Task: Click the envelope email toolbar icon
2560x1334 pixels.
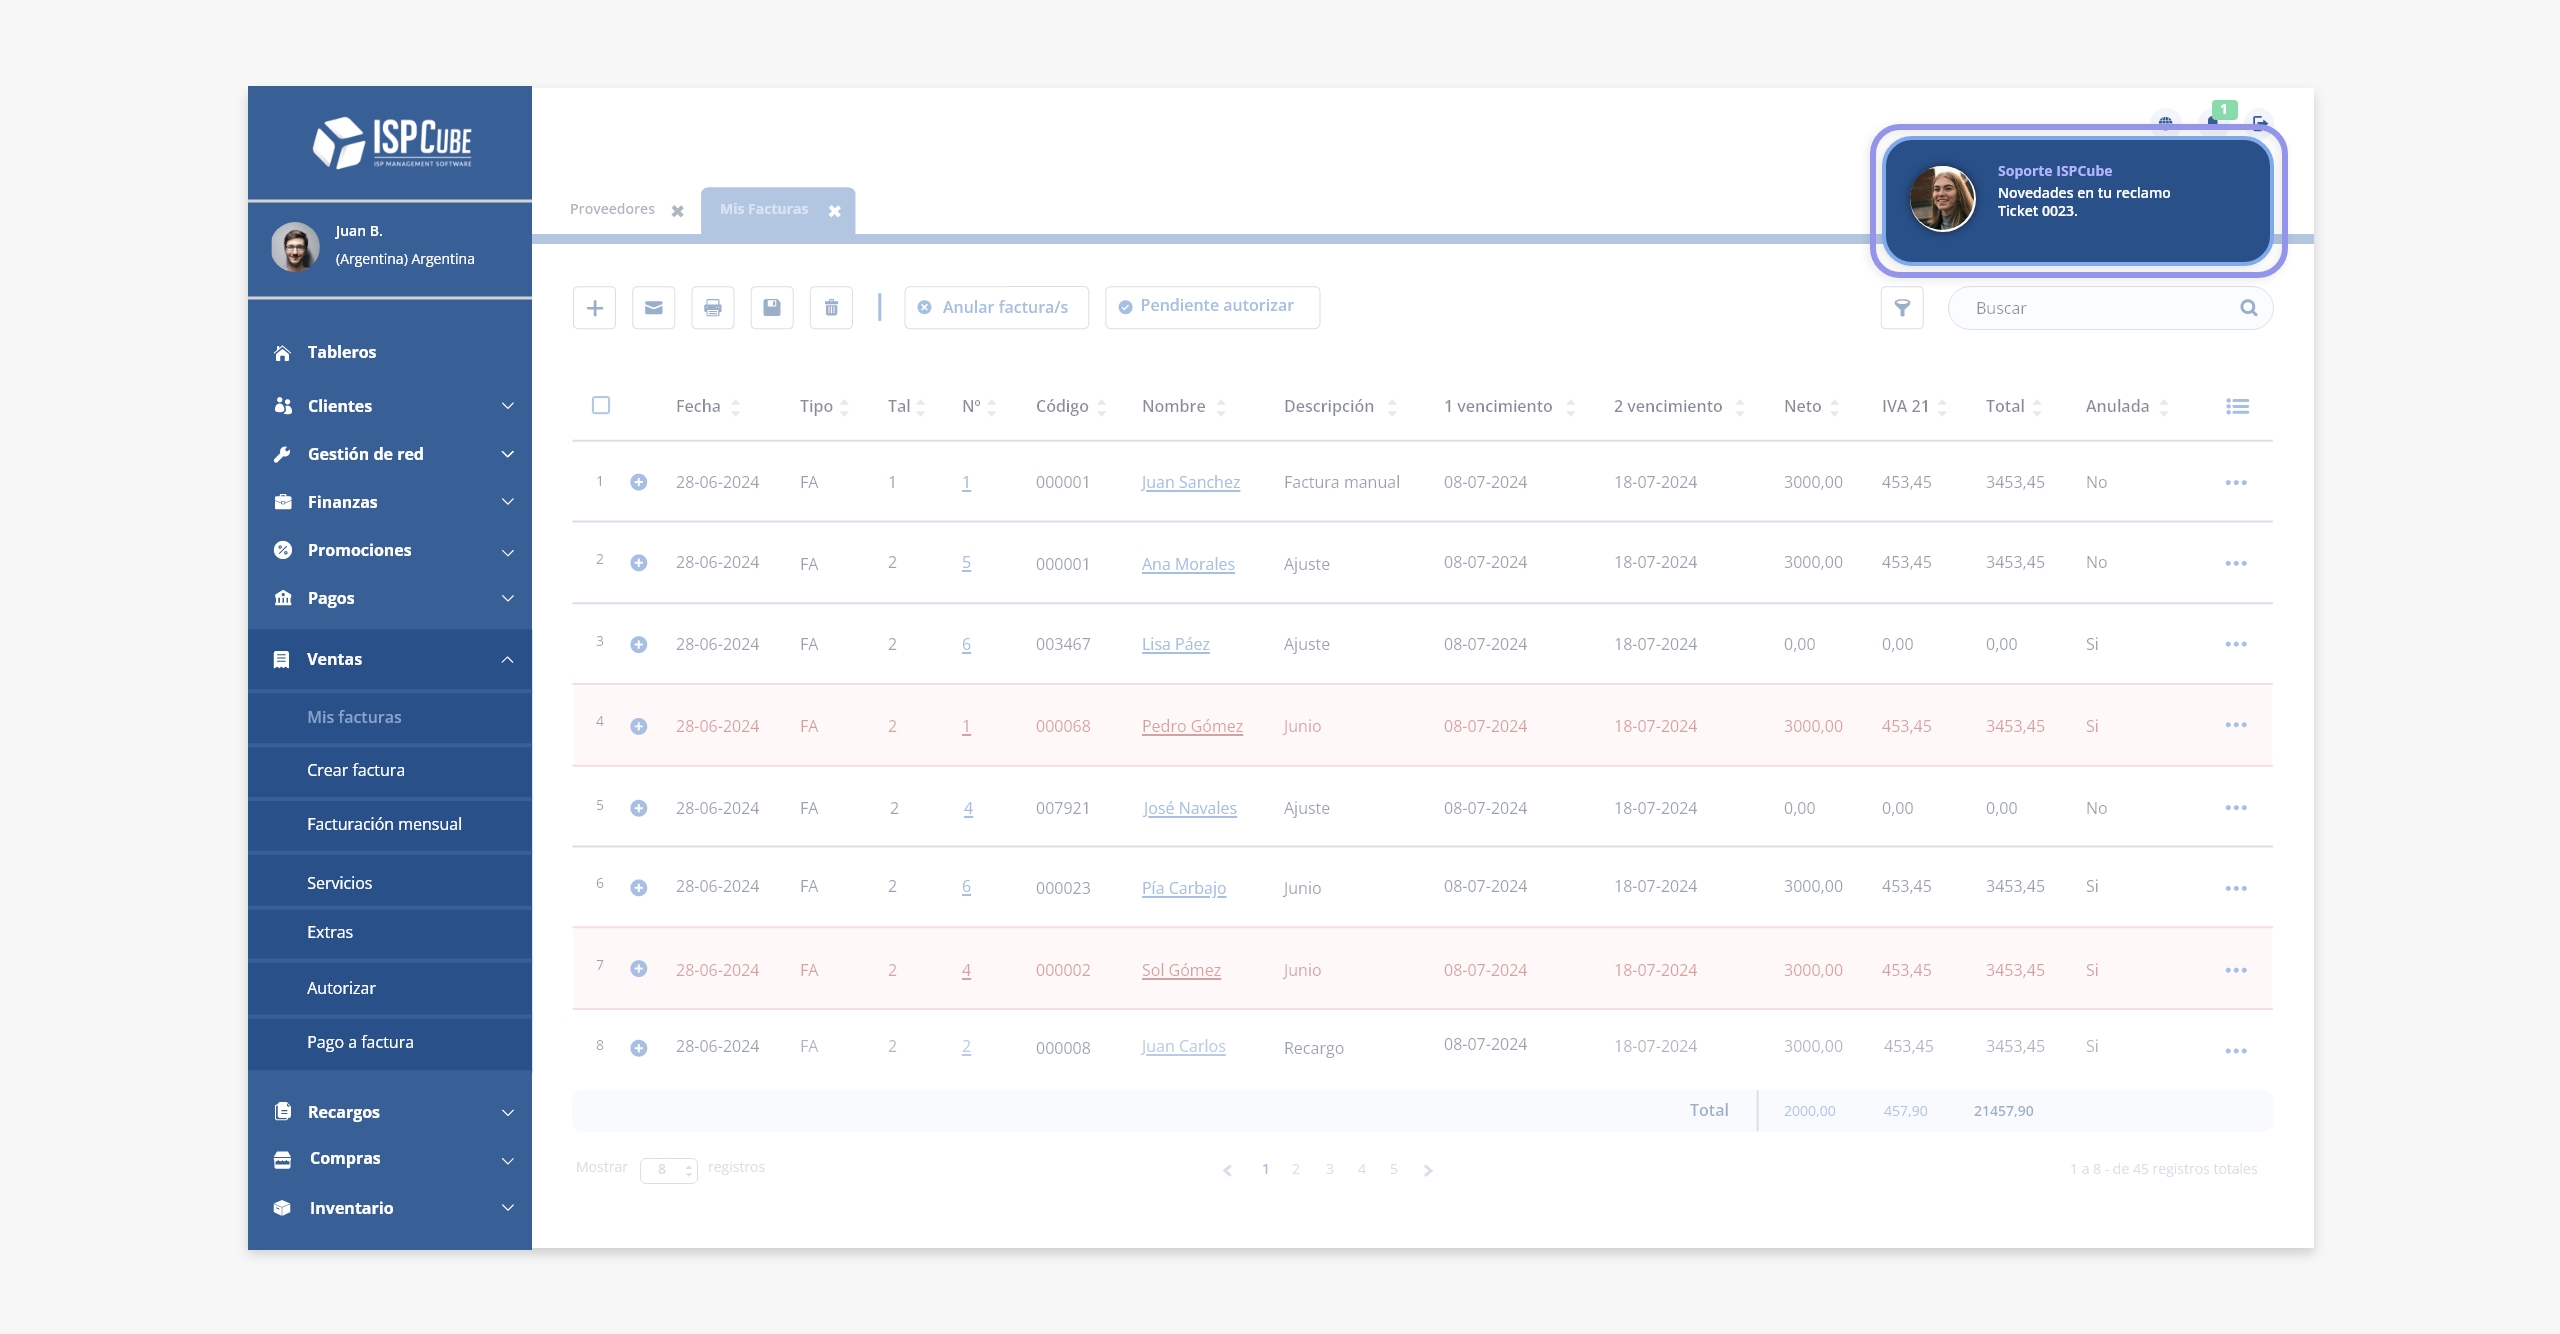Action: pyautogui.click(x=653, y=308)
